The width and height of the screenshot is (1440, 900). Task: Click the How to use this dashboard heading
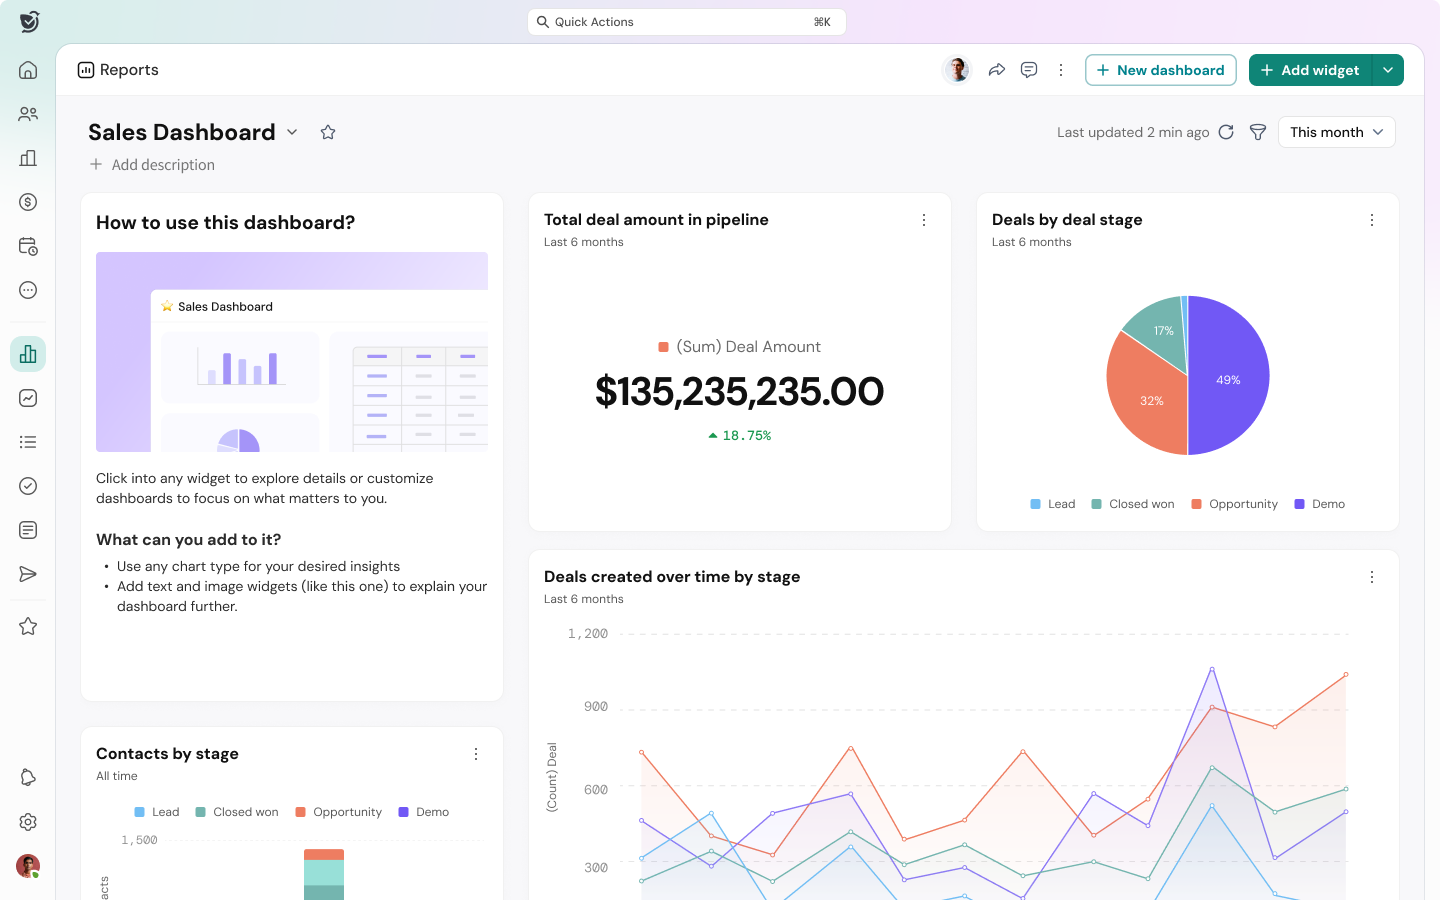coord(225,223)
